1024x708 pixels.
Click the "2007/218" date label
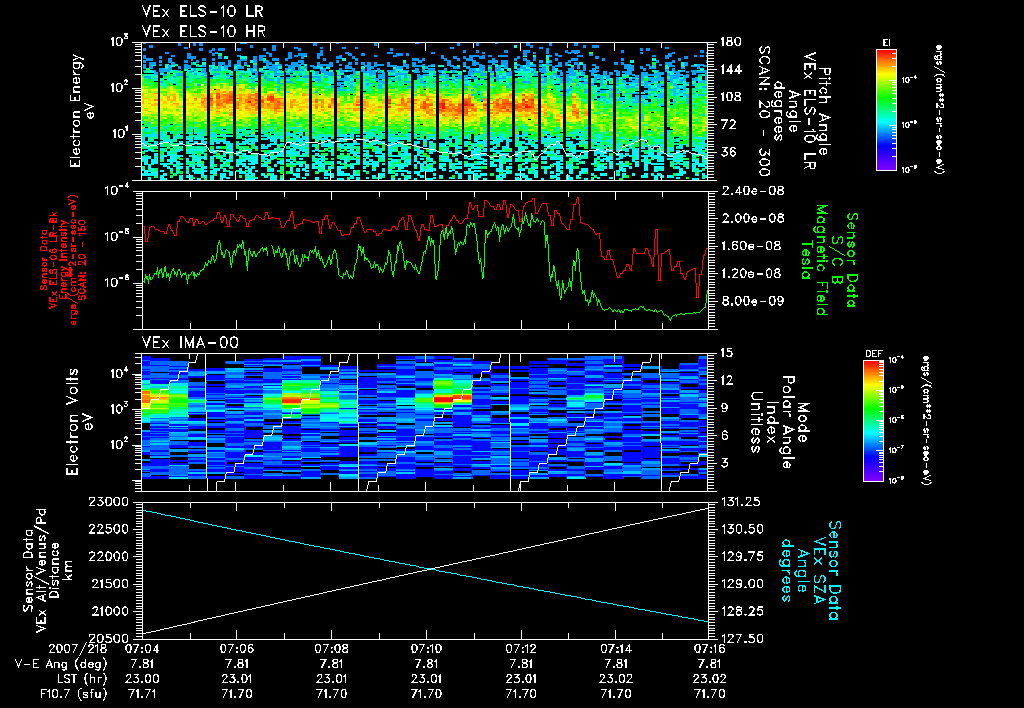(78, 649)
